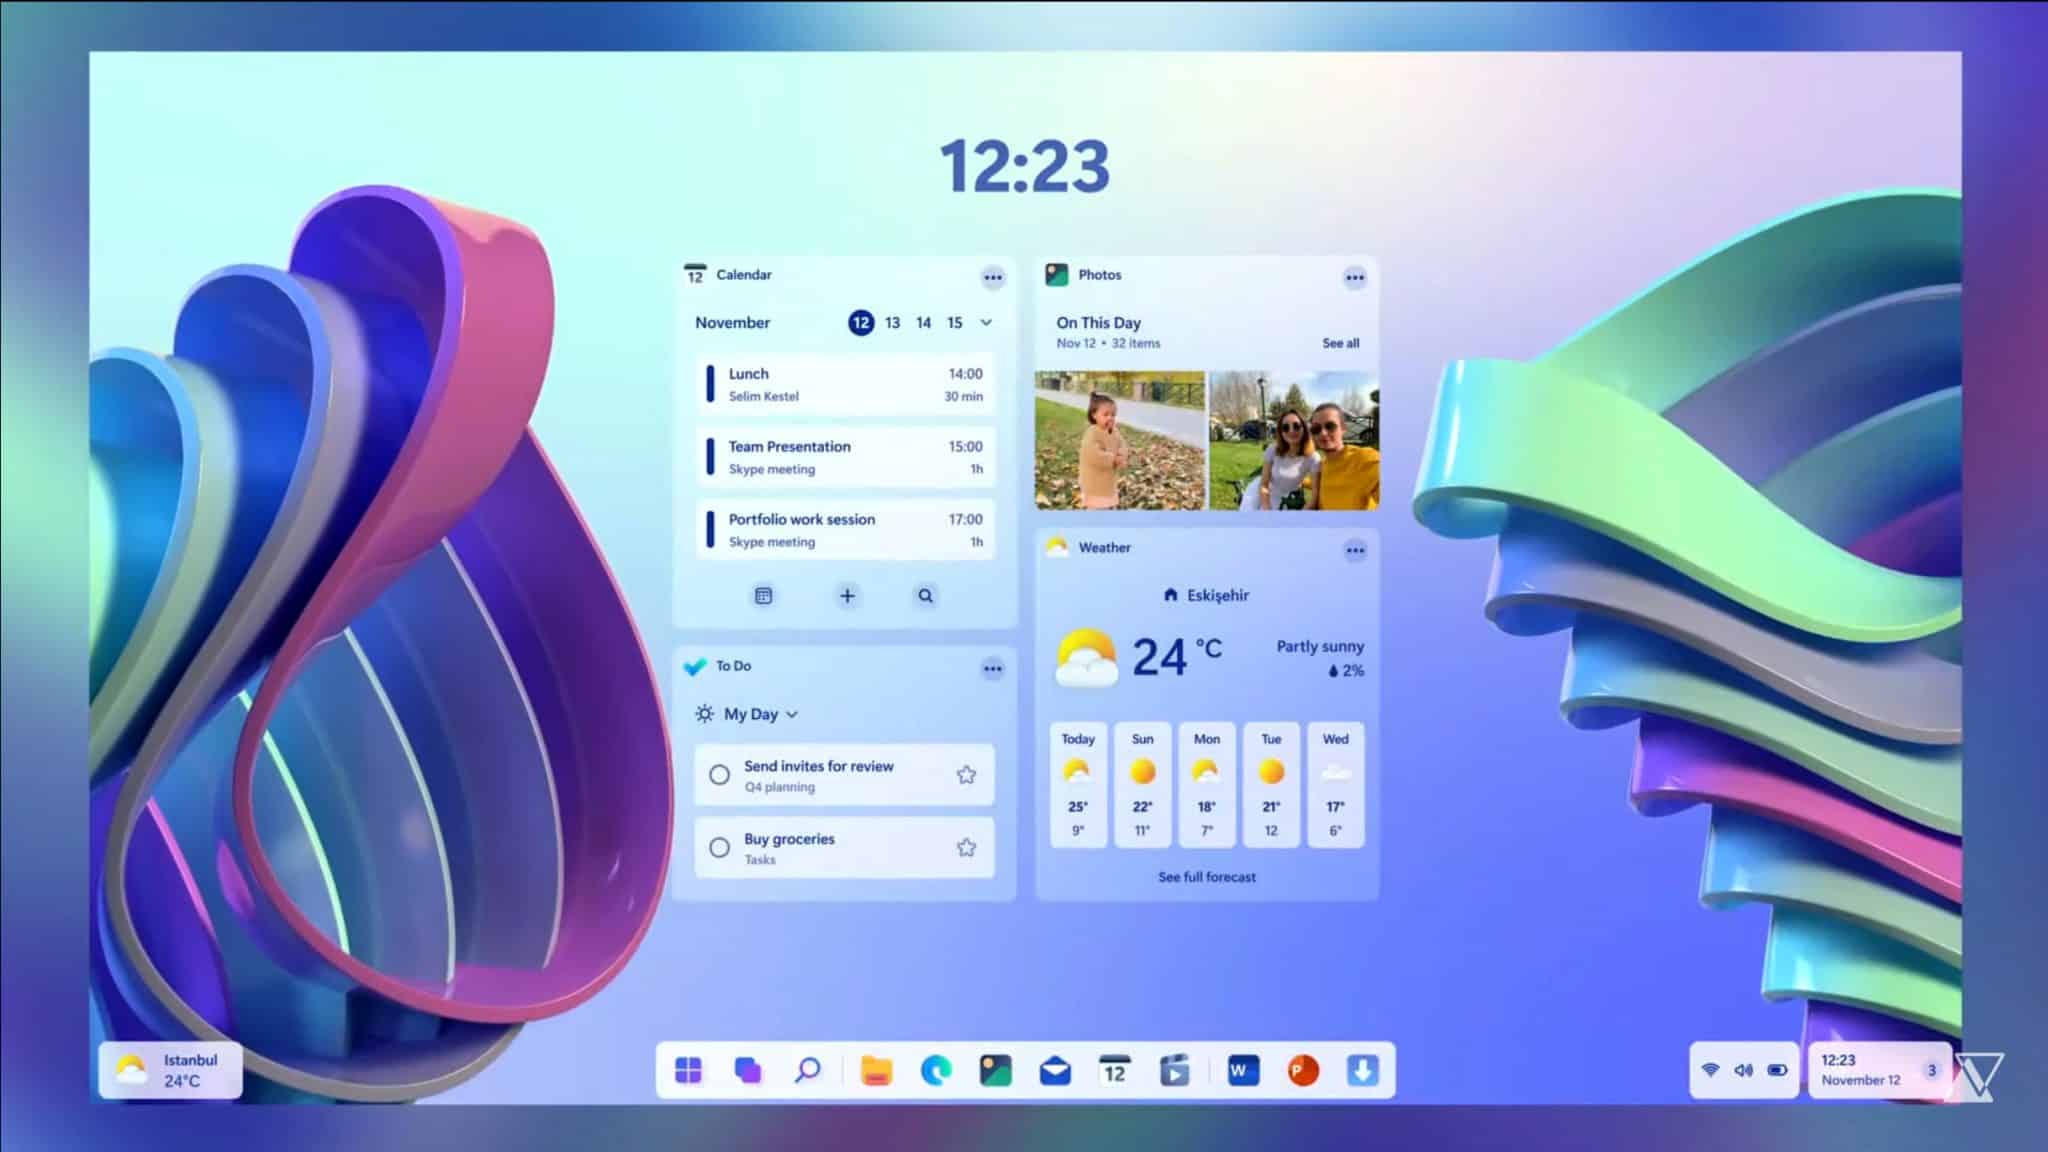Image resolution: width=2048 pixels, height=1152 pixels.
Task: Open month grid view in the Calendar widget
Action: click(764, 595)
